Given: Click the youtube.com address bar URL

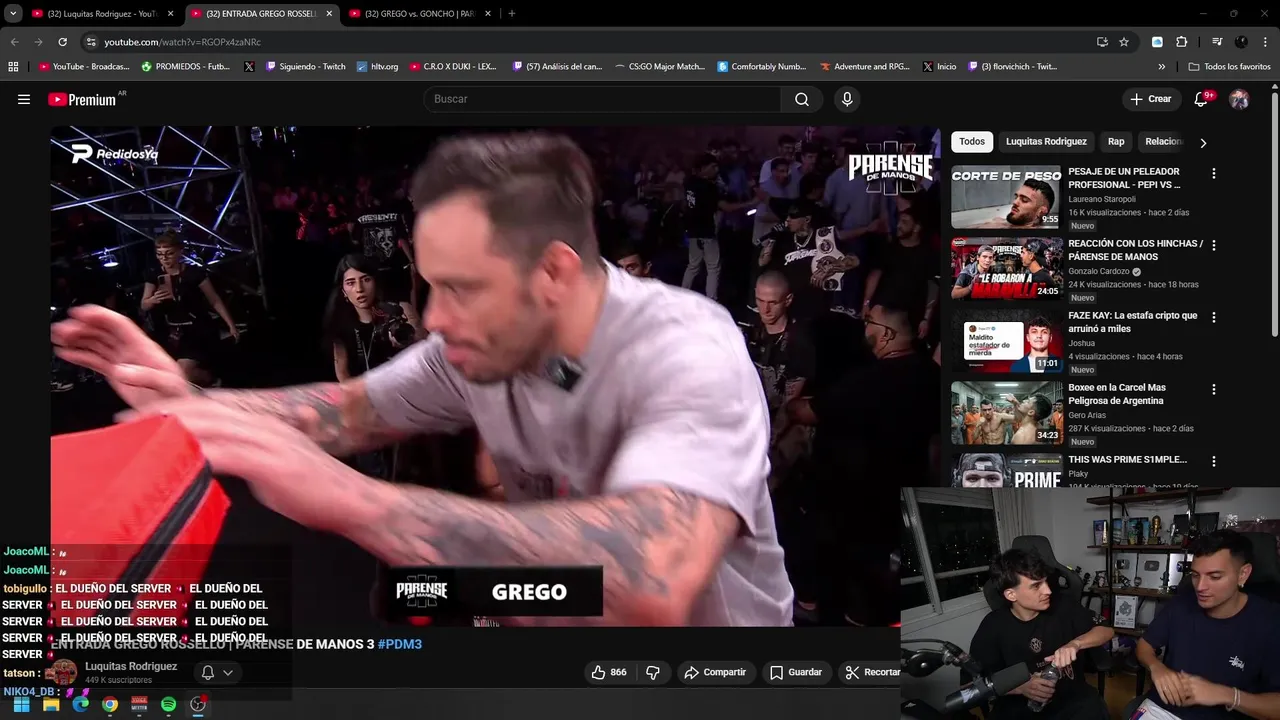Looking at the screenshot, I should (182, 42).
